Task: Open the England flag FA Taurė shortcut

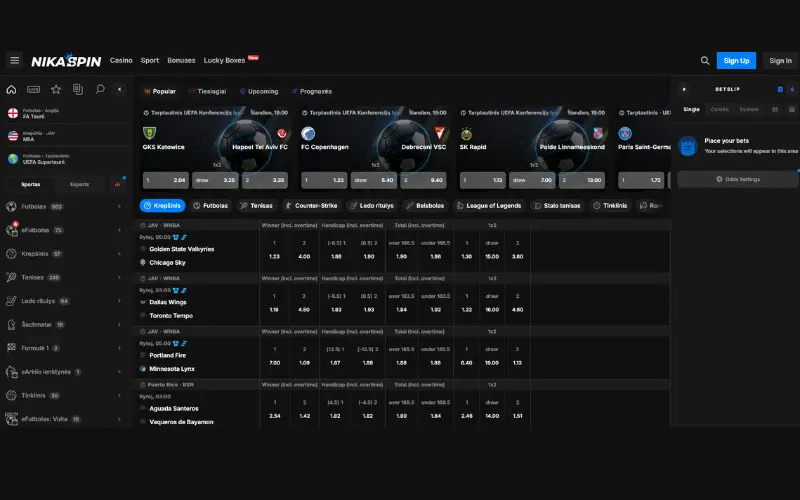Action: [66, 113]
